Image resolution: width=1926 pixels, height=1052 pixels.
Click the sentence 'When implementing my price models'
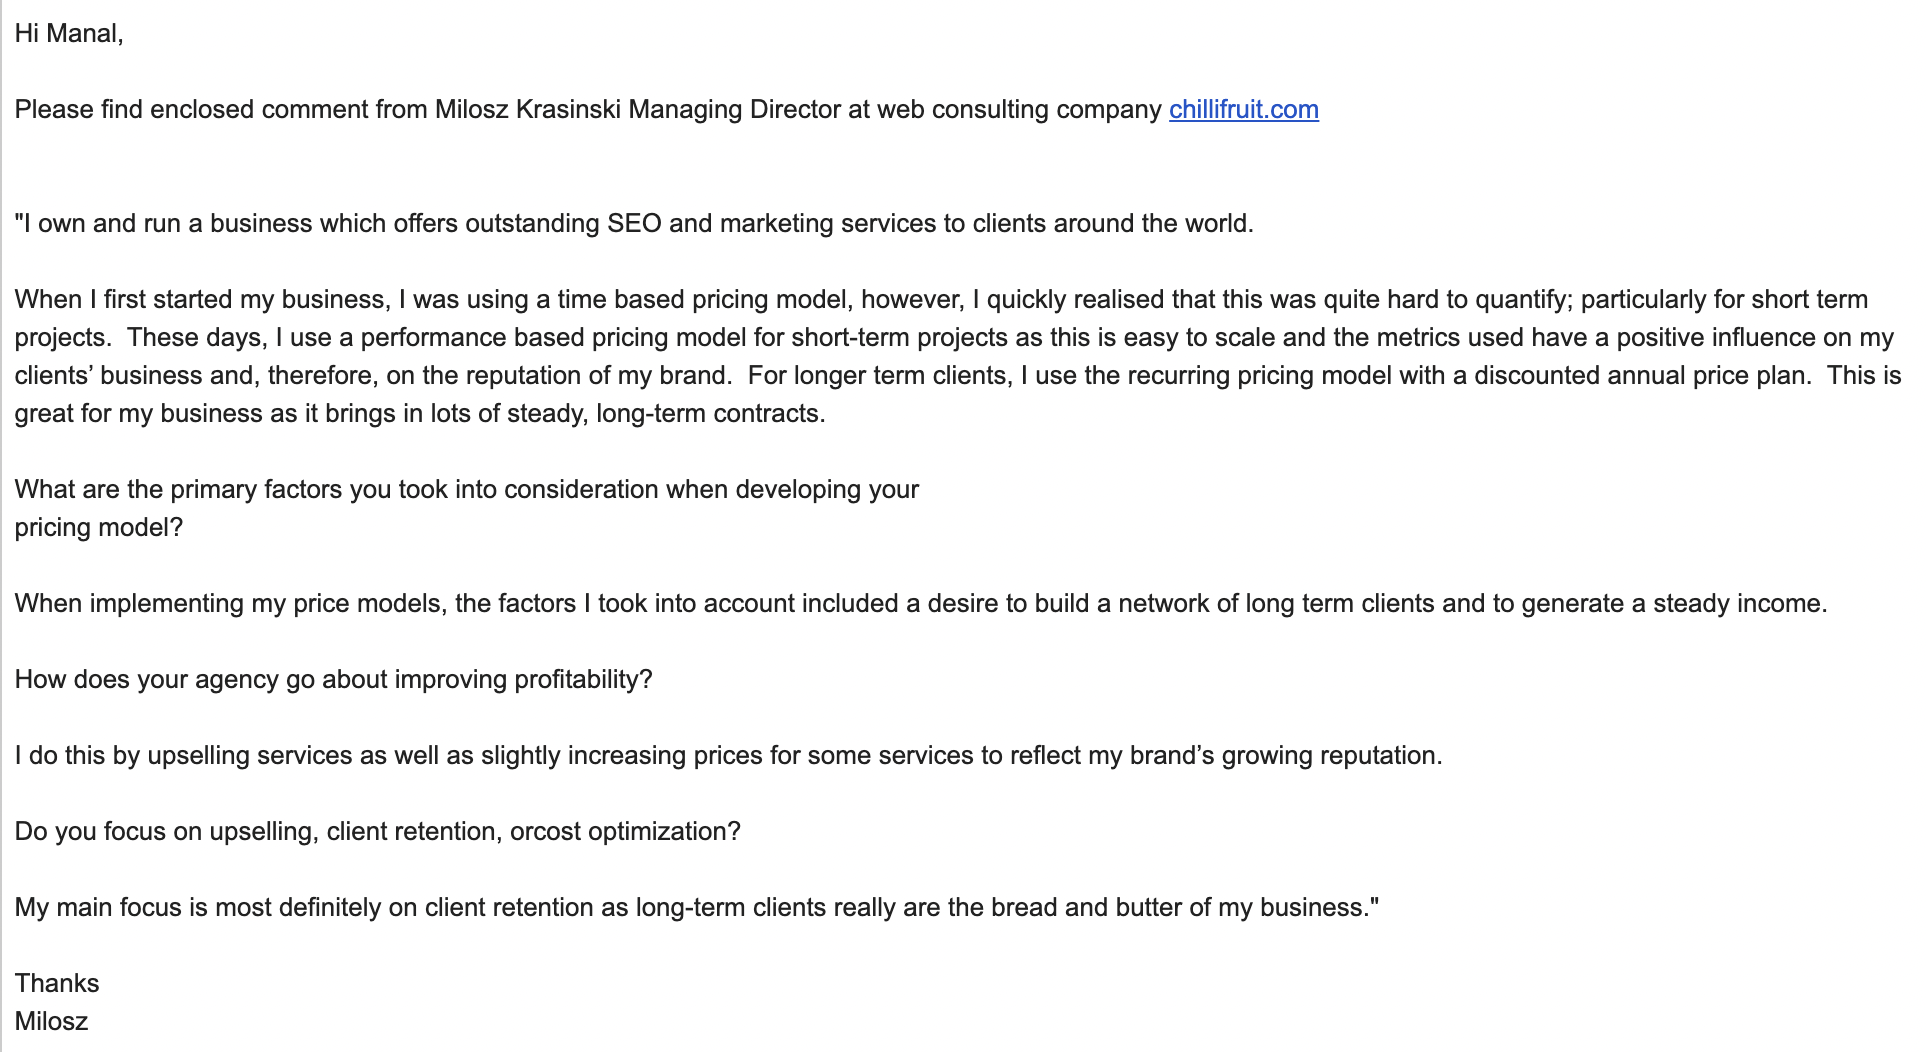click(921, 603)
